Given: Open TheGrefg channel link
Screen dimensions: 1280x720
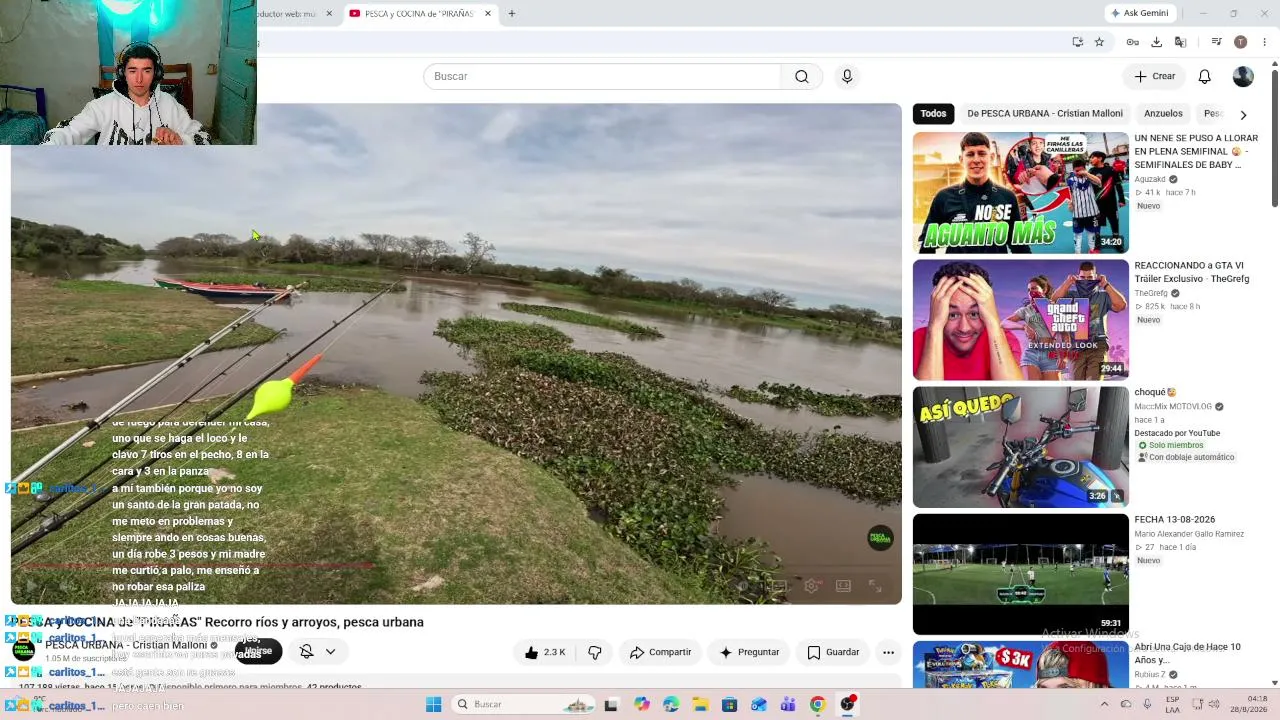Looking at the screenshot, I should click(x=1151, y=294).
